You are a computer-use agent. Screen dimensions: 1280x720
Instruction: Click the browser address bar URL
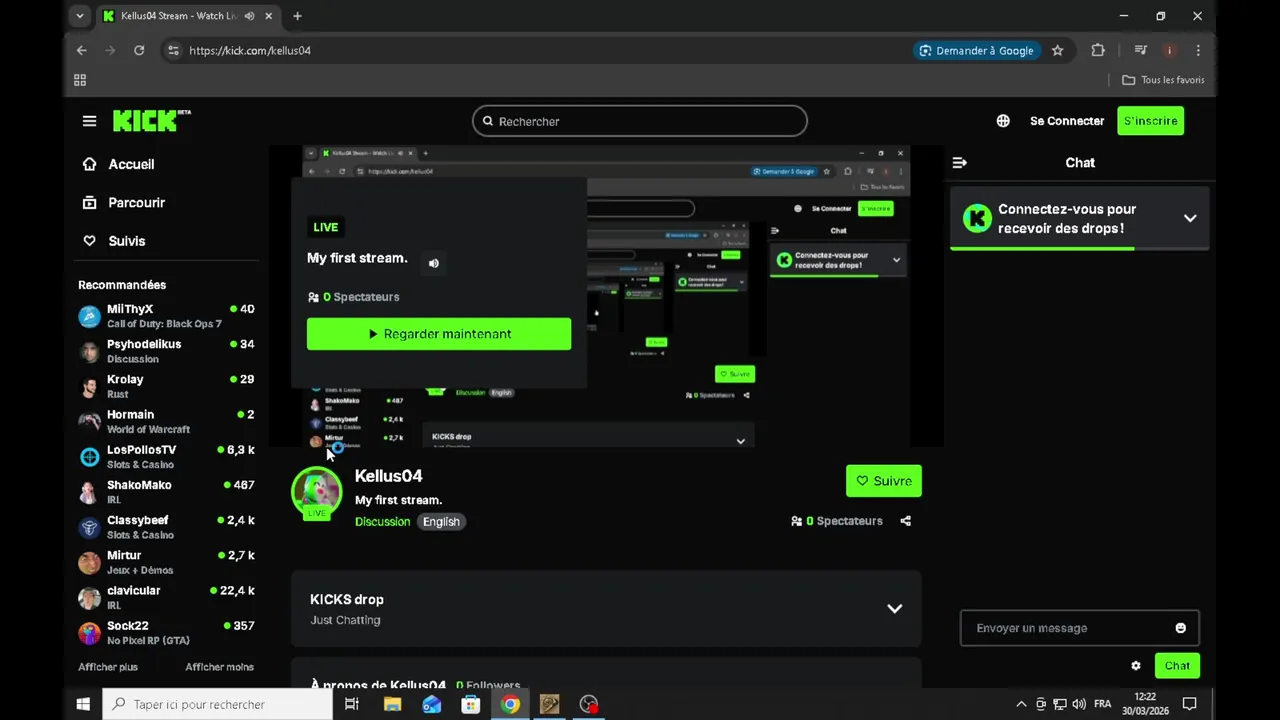[x=250, y=50]
